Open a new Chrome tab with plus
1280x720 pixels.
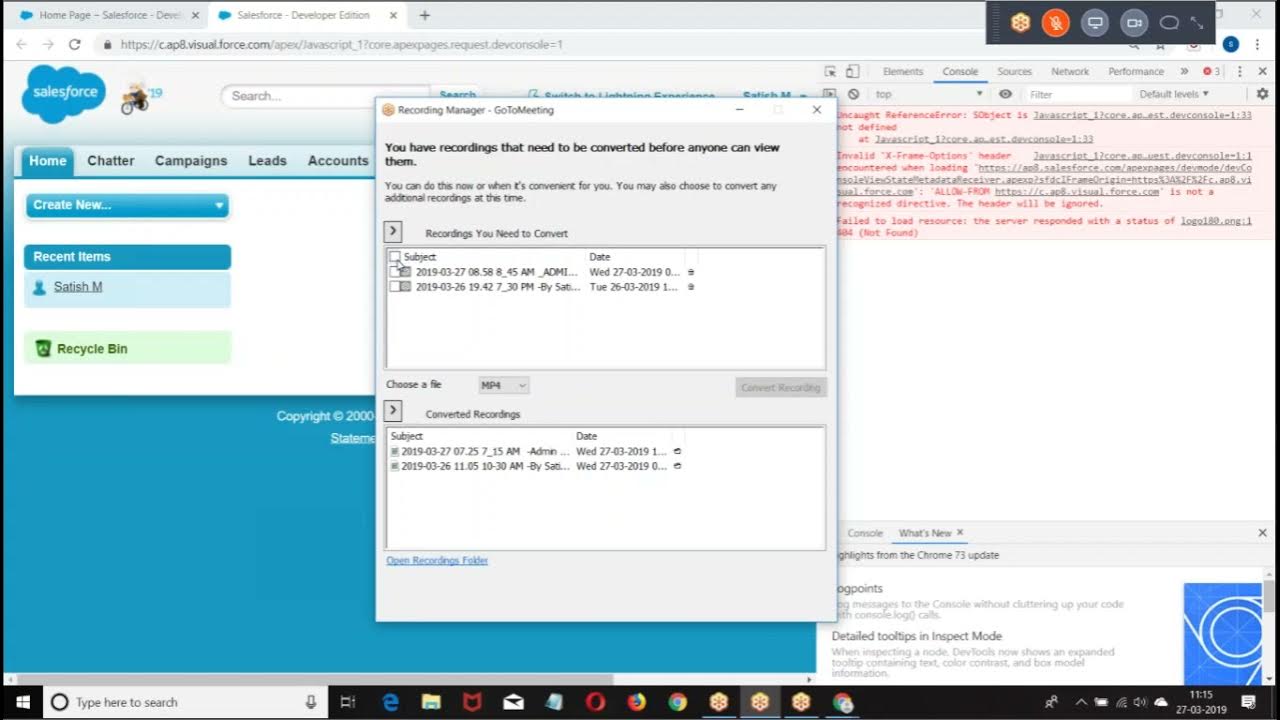(x=425, y=15)
